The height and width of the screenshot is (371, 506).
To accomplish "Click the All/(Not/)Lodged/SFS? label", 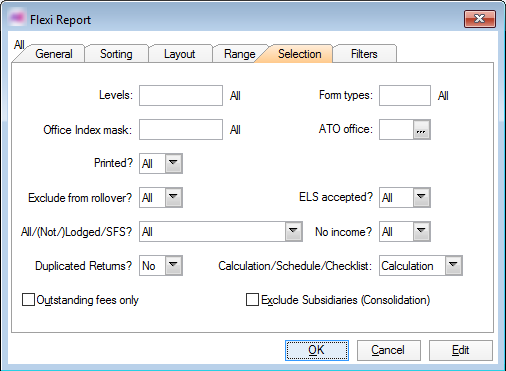I will [76, 232].
